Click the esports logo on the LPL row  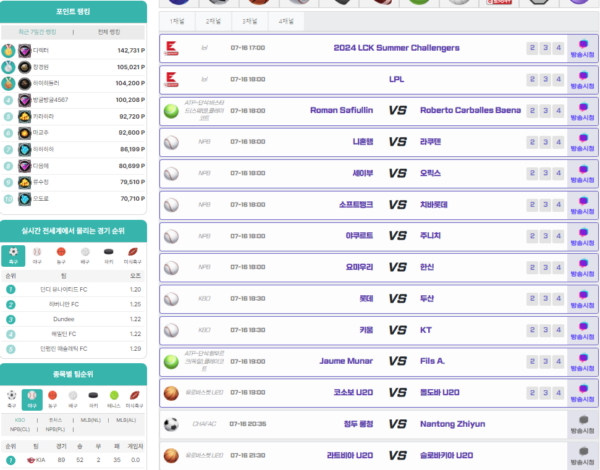(171, 80)
